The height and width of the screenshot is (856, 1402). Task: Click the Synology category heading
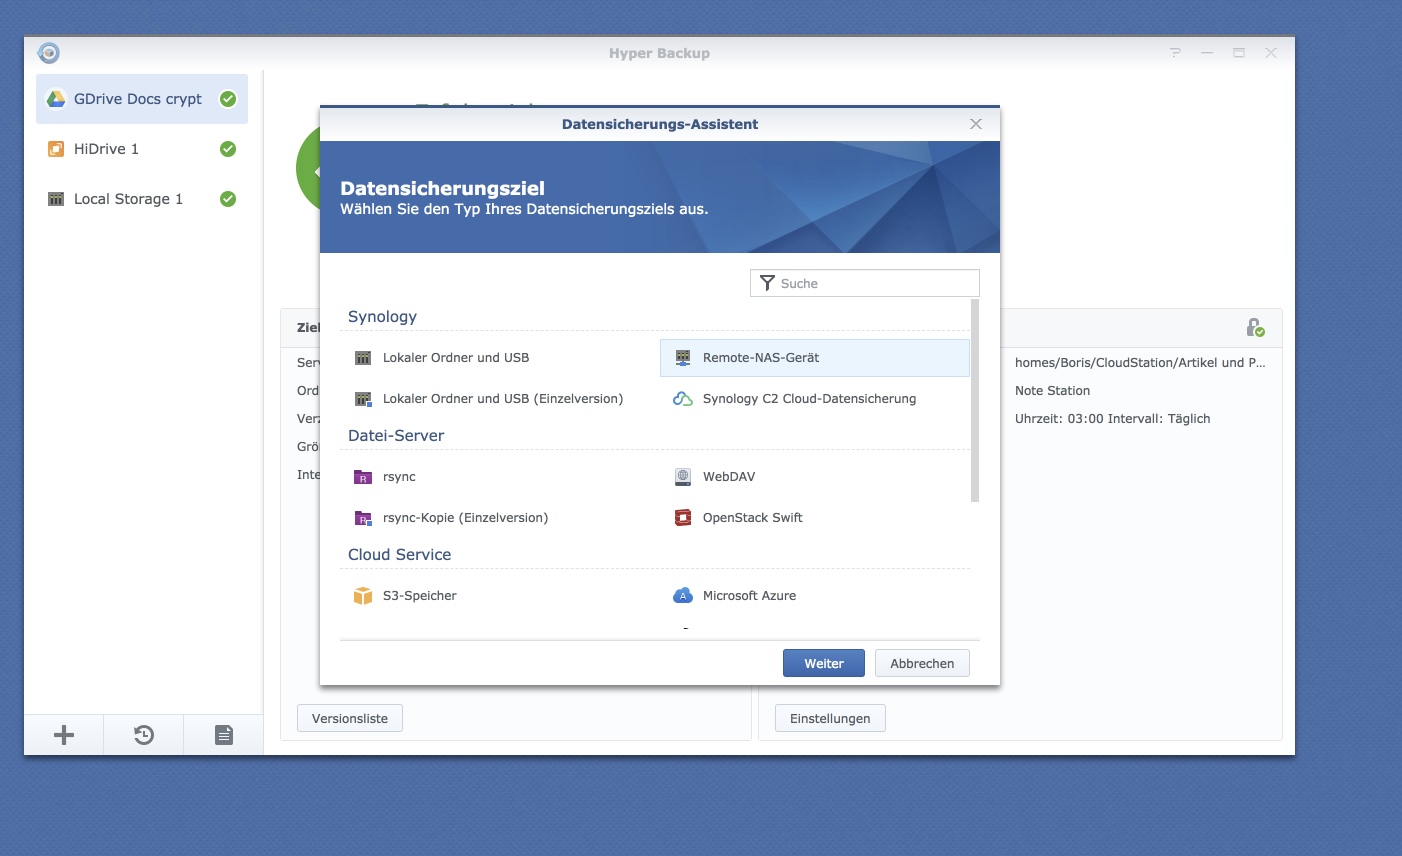click(x=382, y=317)
